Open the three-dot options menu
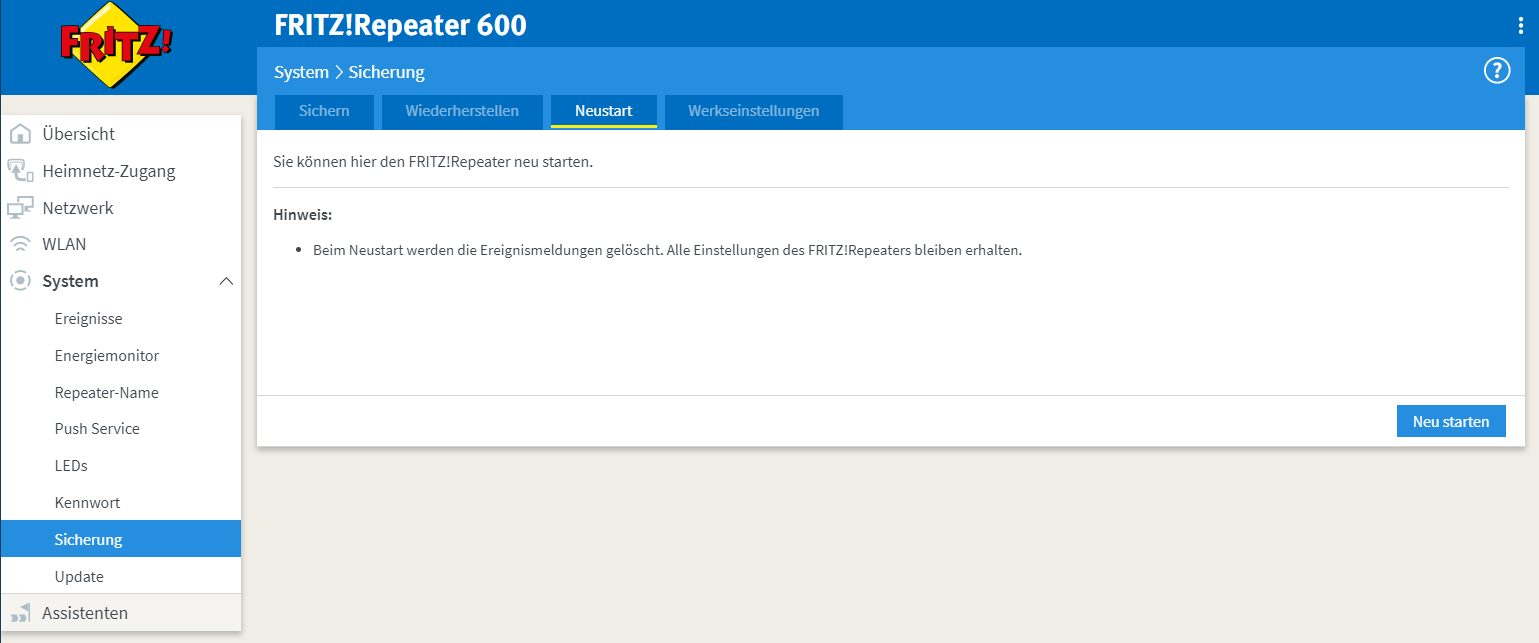1539x643 pixels. (x=1520, y=26)
